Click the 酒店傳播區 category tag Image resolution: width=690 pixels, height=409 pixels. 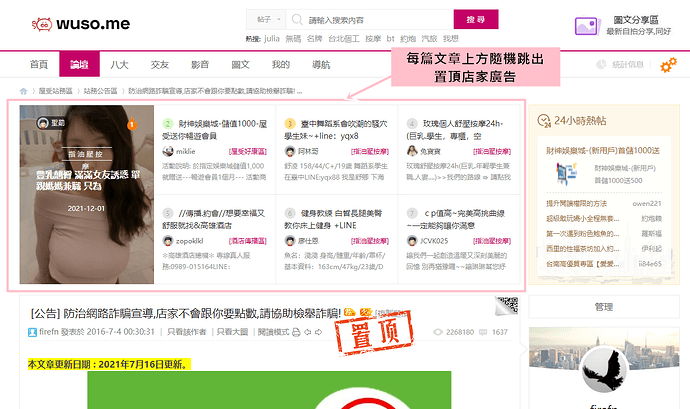(248, 241)
